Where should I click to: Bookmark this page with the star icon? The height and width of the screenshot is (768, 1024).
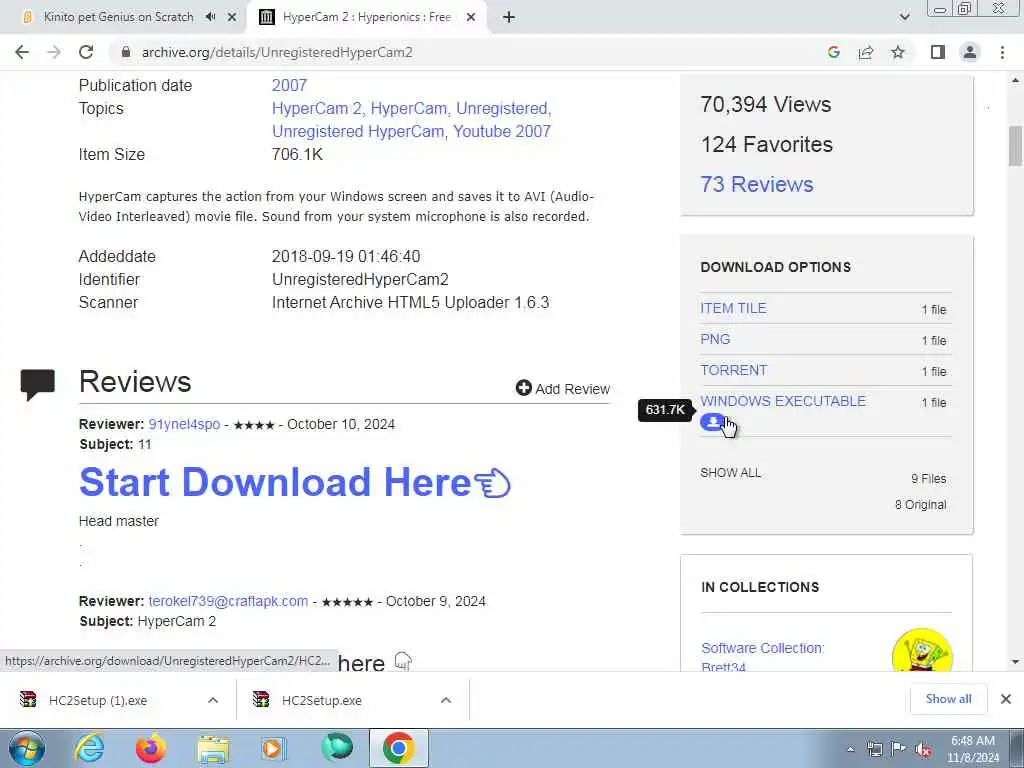[898, 52]
